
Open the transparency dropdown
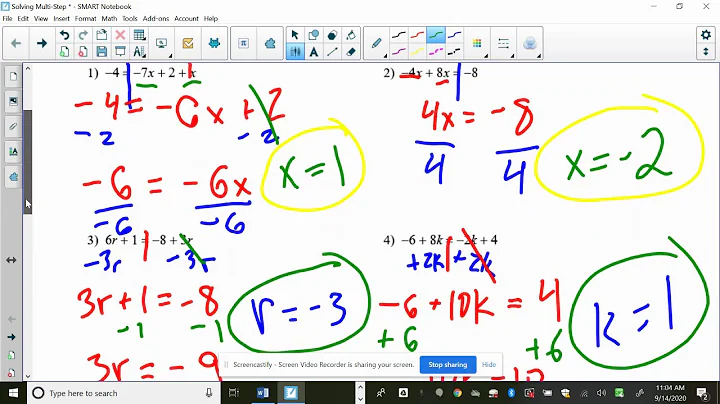point(530,43)
